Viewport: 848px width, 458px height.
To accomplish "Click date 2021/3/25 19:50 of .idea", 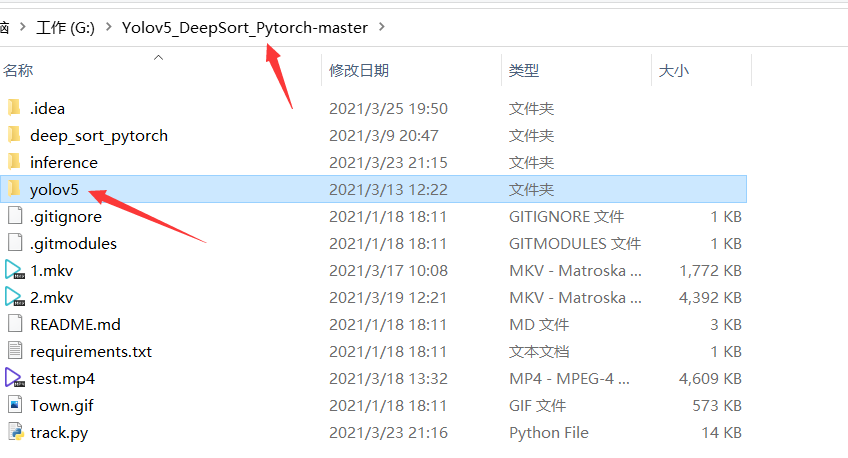I will pos(388,109).
